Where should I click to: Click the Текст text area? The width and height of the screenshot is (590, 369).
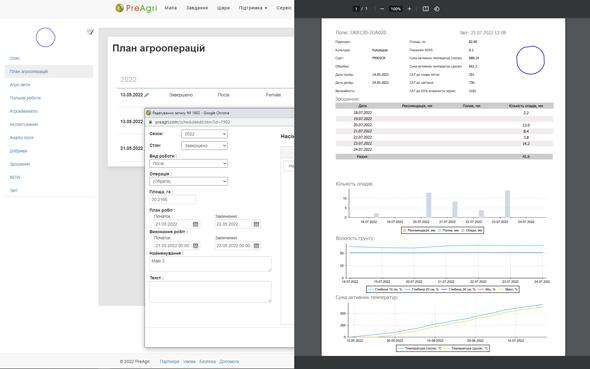click(x=210, y=292)
